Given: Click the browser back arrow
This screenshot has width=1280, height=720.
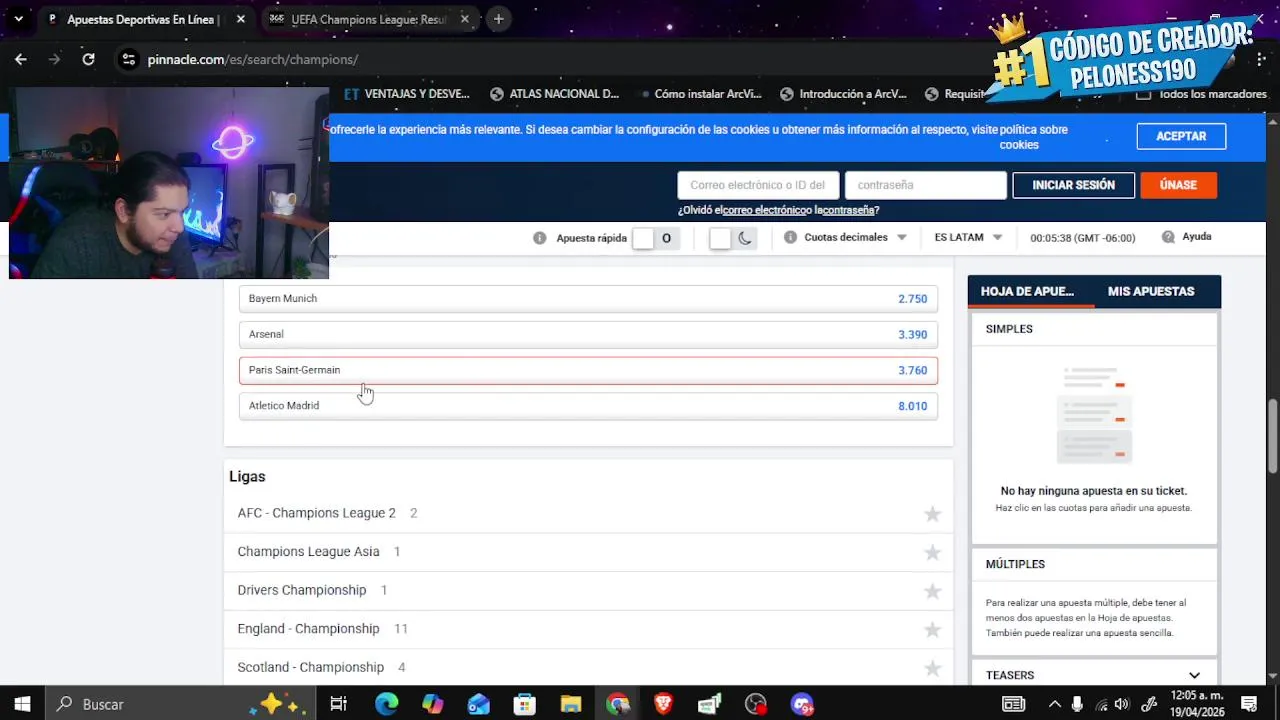Looking at the screenshot, I should [x=21, y=59].
